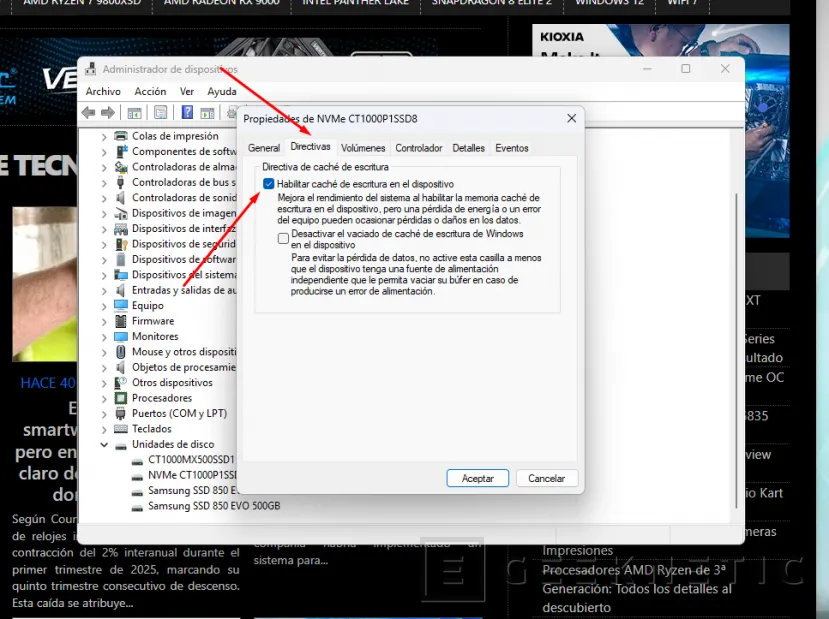Open the Ryzen 3ª Generación article link
Screen dimensions: 829x619
click(x=637, y=588)
